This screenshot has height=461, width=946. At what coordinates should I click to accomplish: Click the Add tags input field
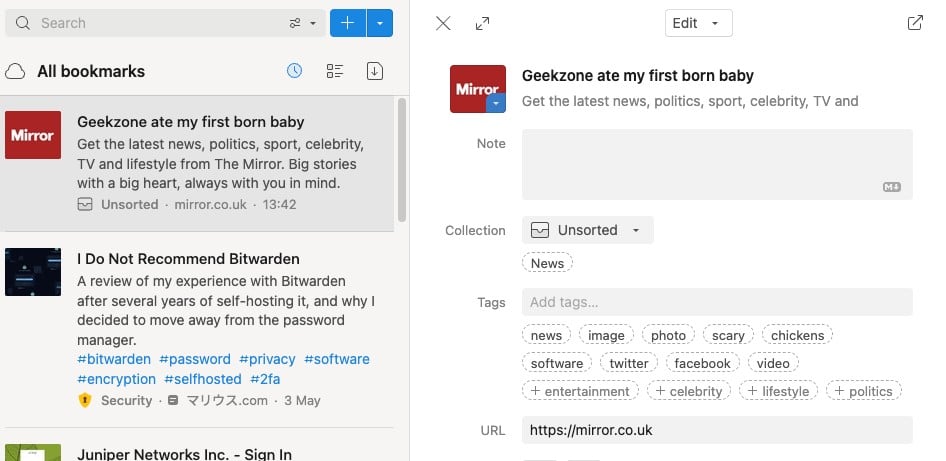(x=717, y=302)
